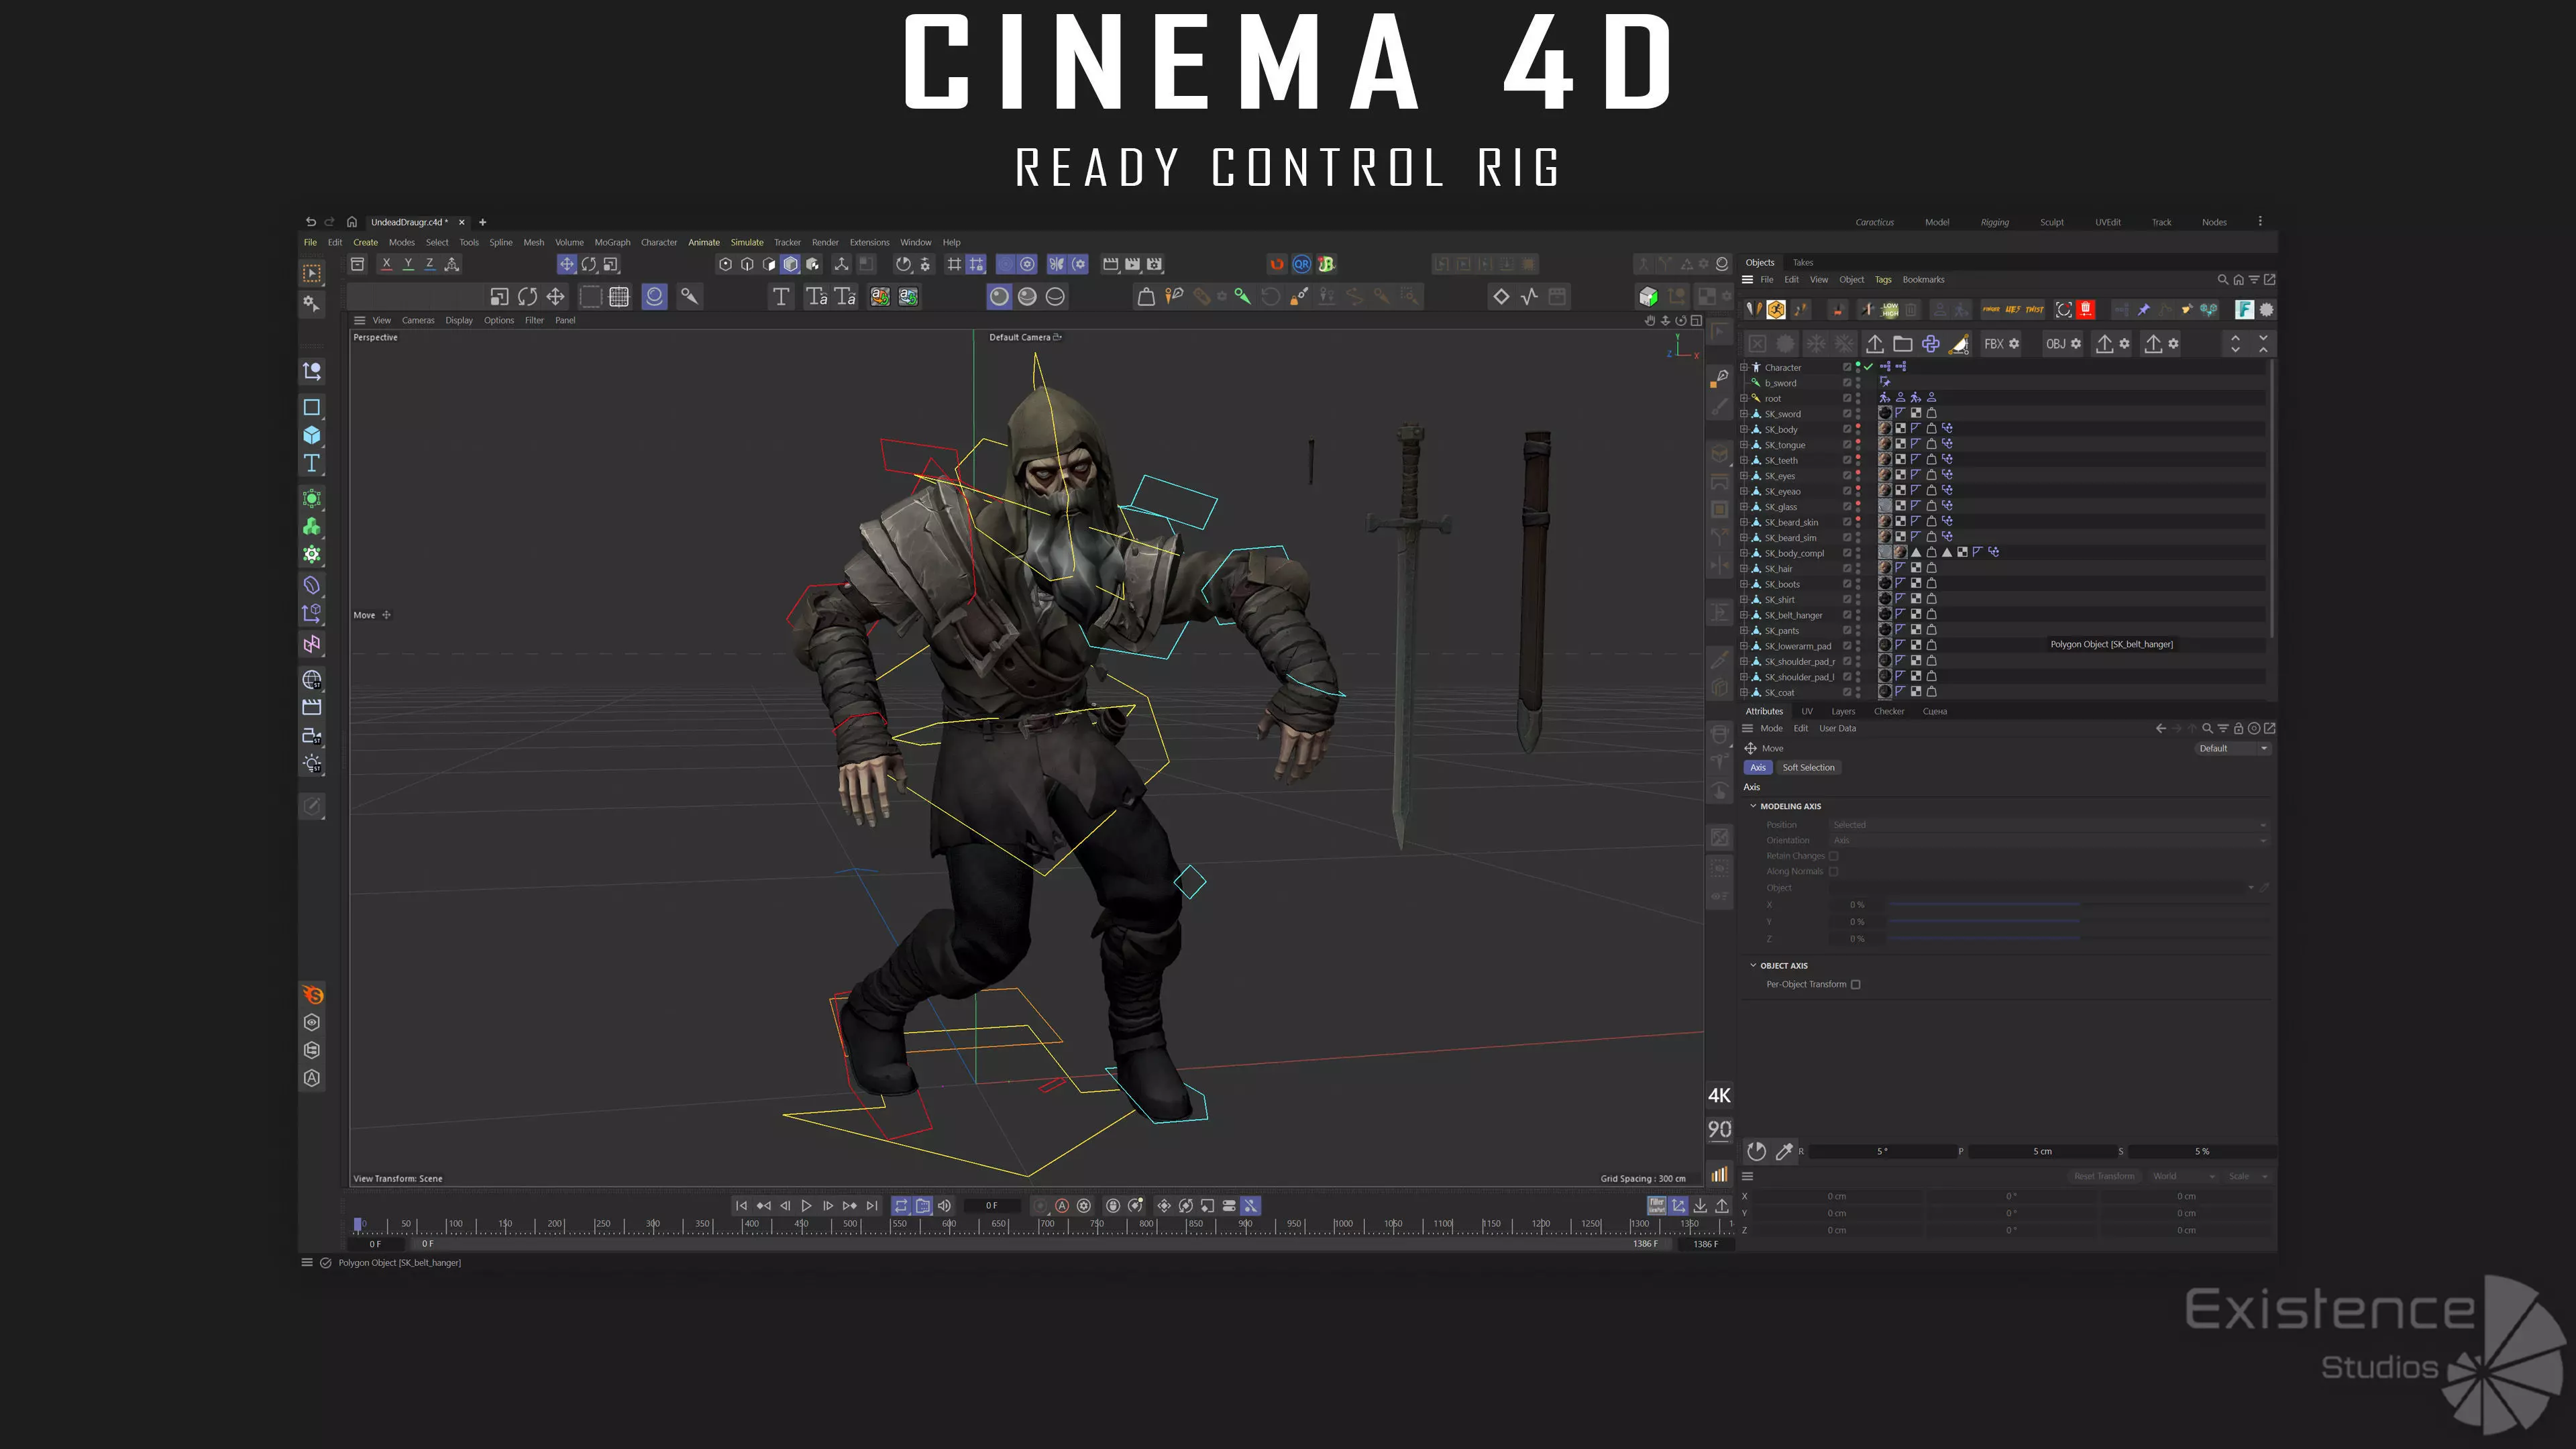Click the current frame 0 F field
The height and width of the screenshot is (1449, 2576).
click(x=991, y=1206)
